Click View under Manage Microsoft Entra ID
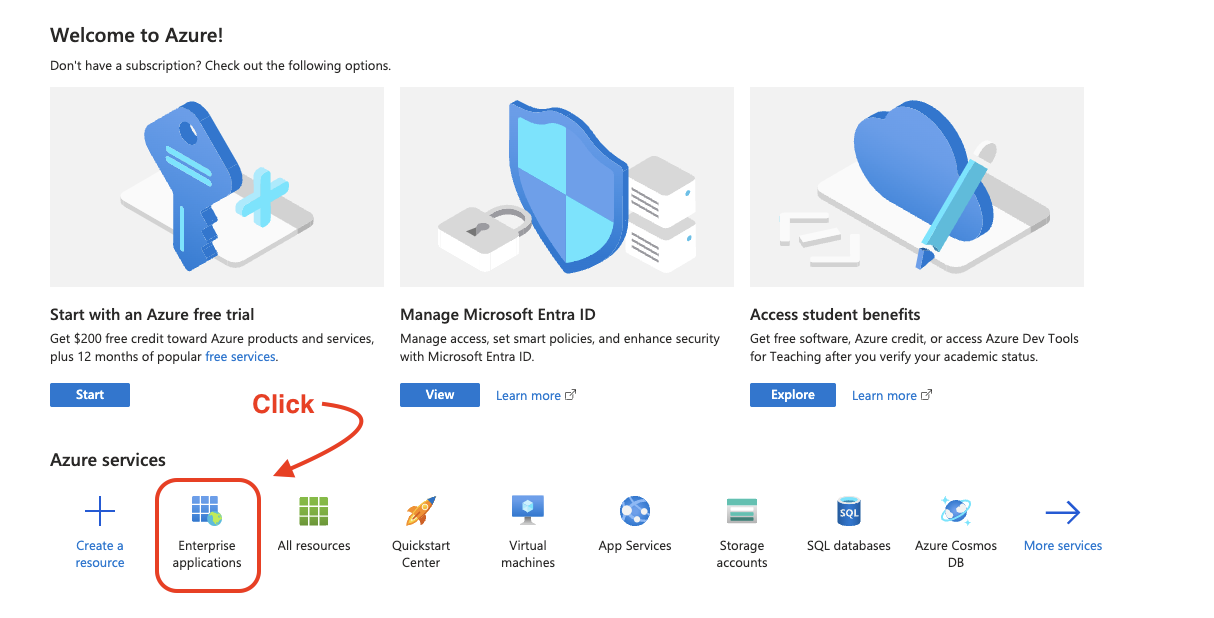Viewport: 1214px width, 618px height. 440,394
